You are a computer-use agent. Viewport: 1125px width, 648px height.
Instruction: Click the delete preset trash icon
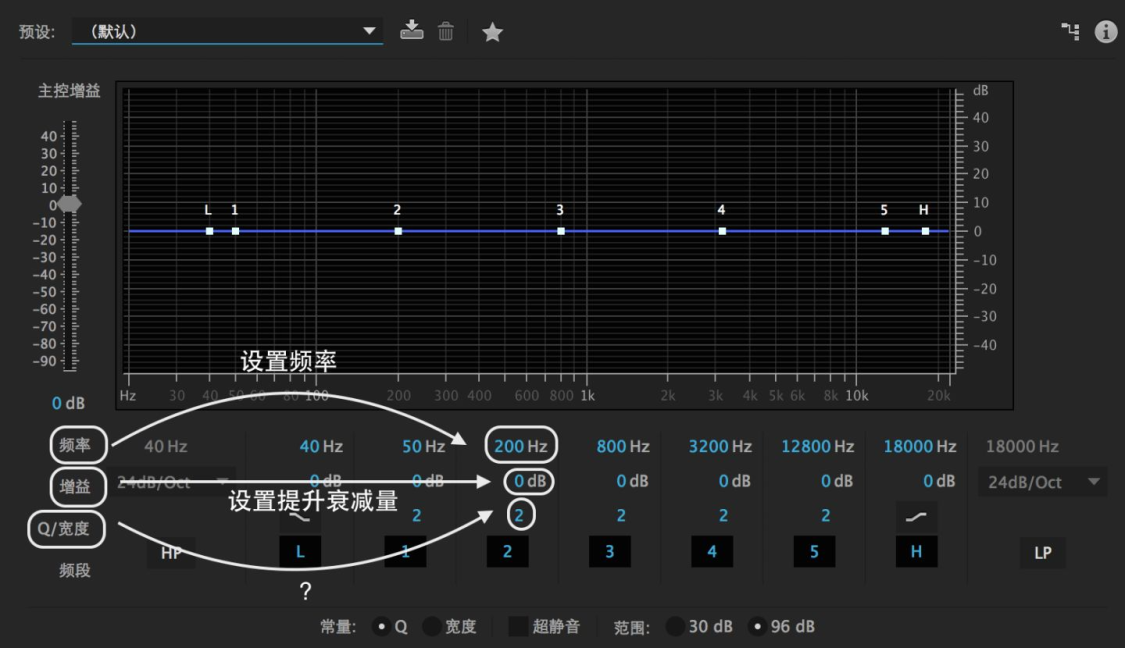446,31
